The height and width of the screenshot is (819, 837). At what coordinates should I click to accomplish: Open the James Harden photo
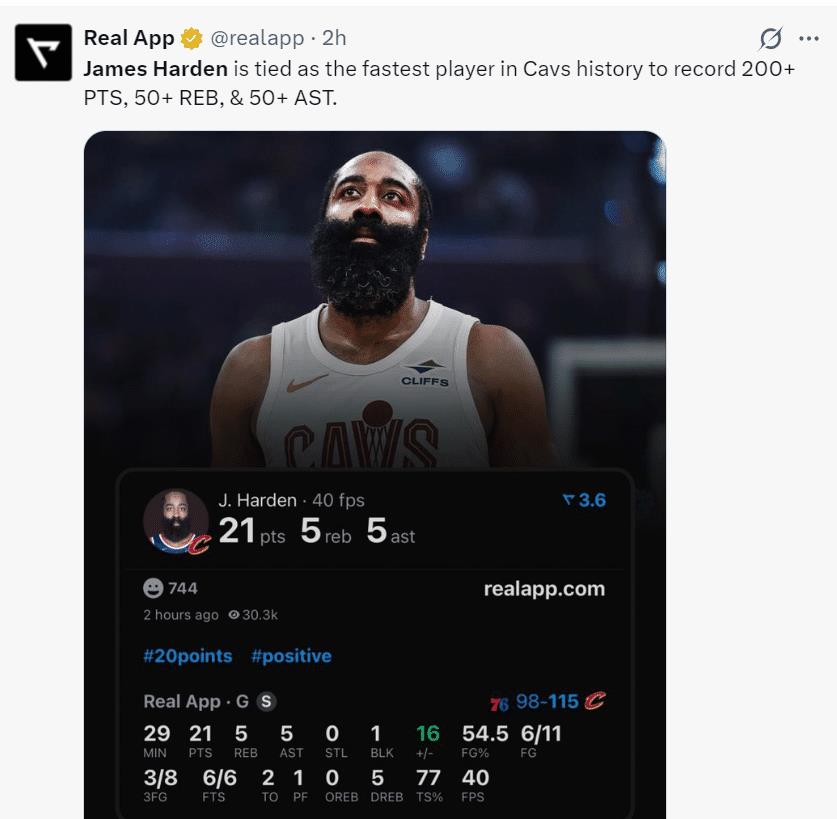coord(375,300)
